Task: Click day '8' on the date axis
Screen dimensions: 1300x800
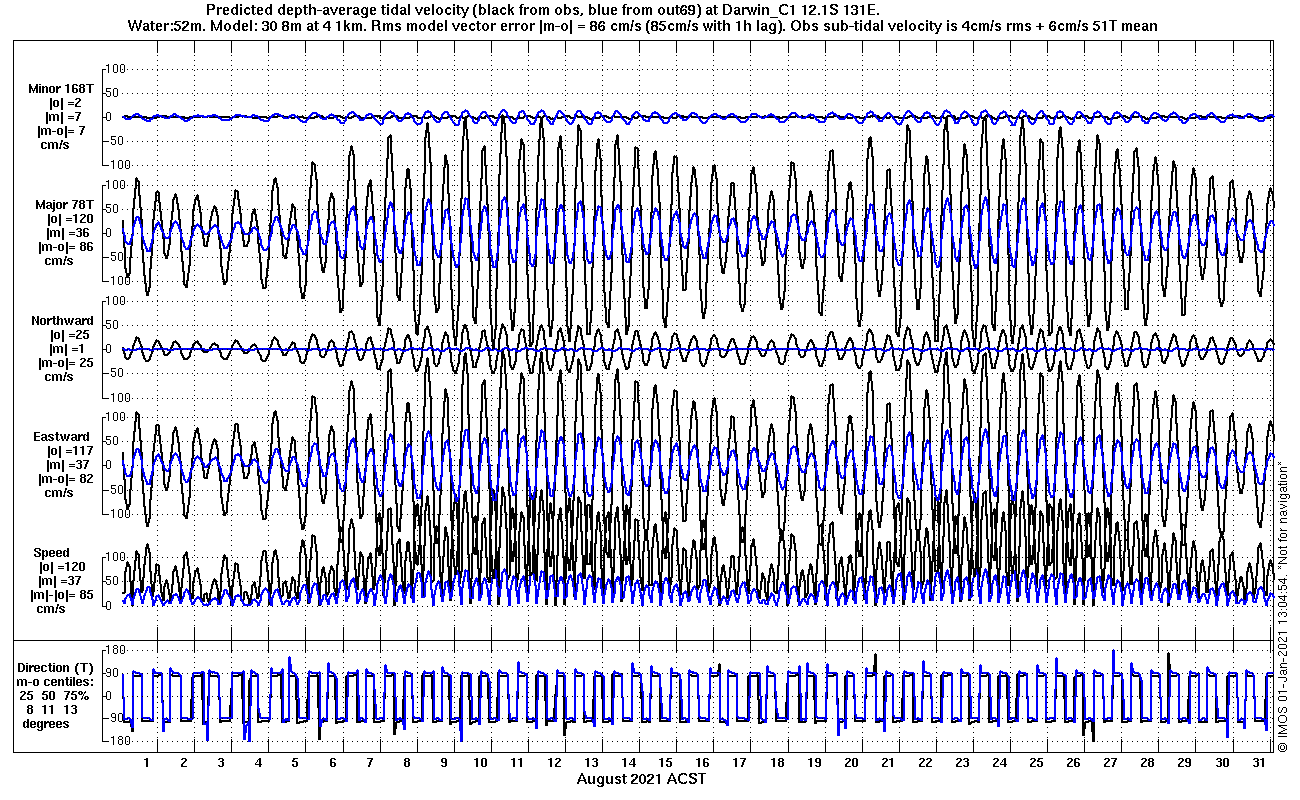Action: click(406, 763)
